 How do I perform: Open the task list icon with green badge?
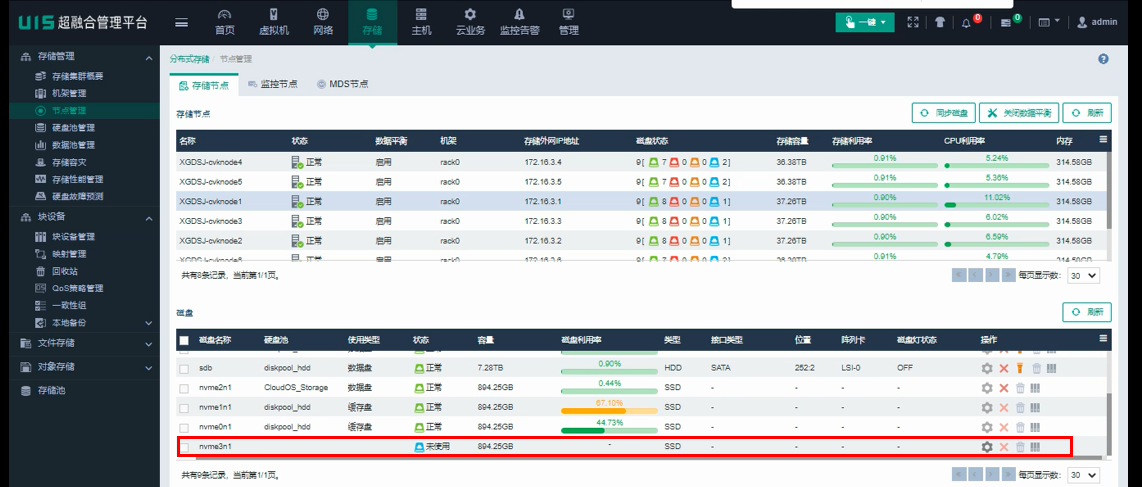point(1007,22)
